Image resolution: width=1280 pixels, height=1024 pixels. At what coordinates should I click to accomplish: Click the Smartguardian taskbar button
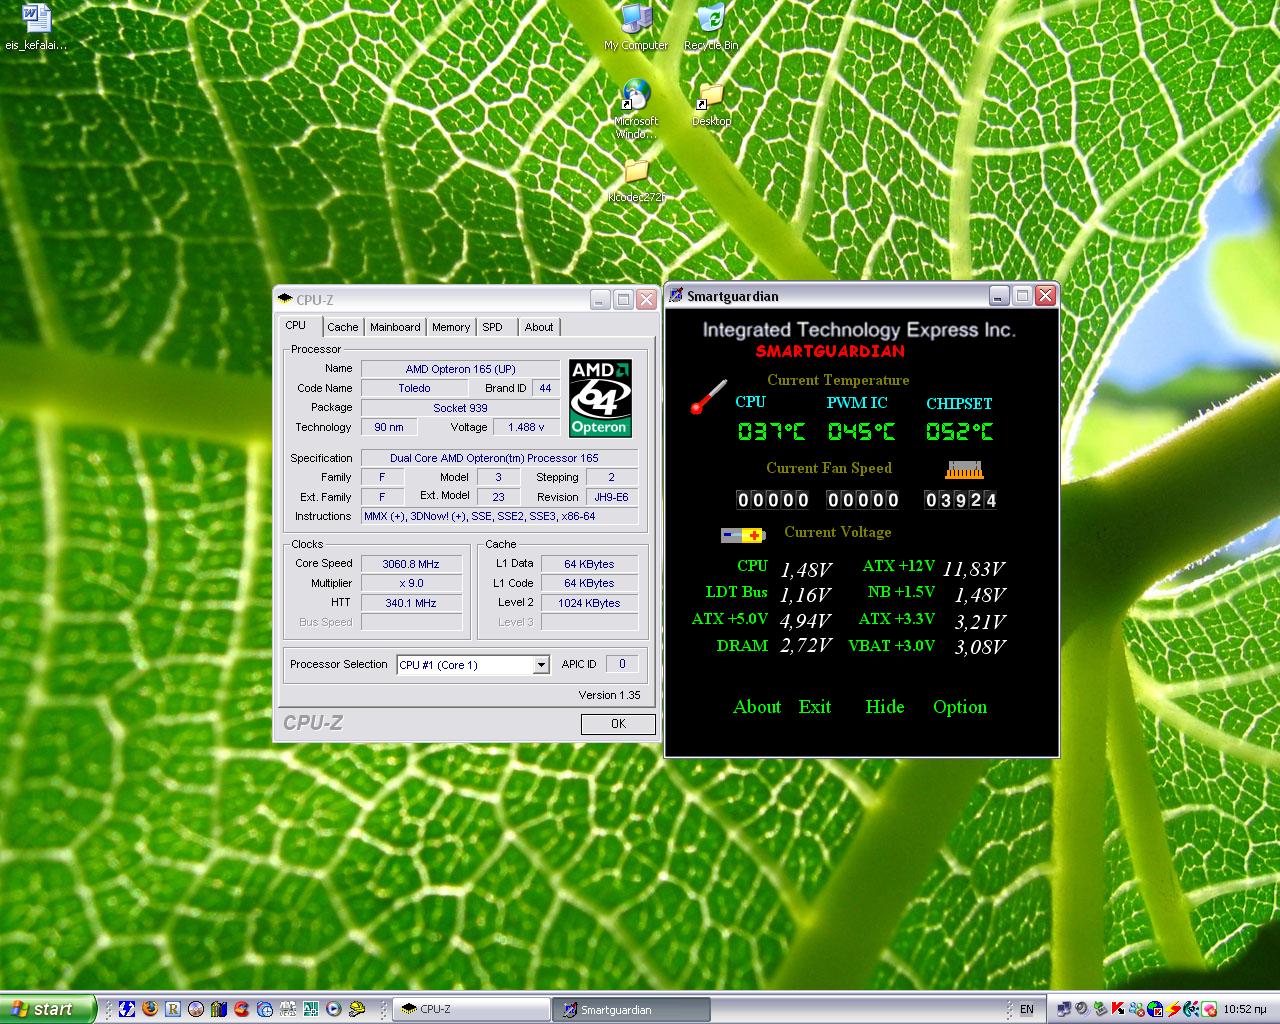click(631, 1009)
